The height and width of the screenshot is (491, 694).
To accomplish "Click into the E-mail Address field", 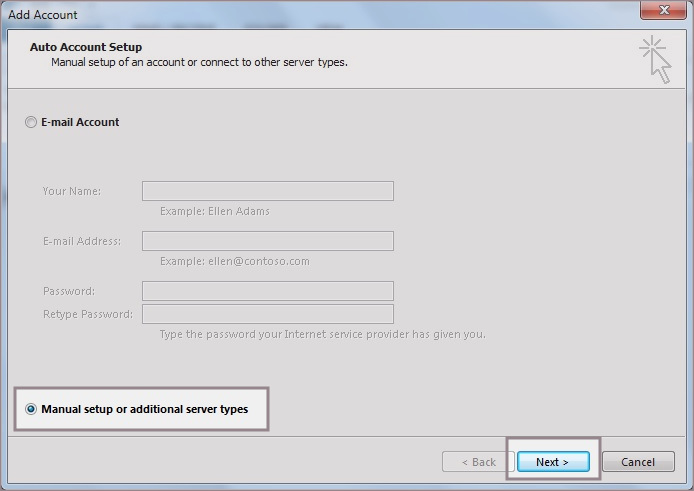I will (x=267, y=241).
